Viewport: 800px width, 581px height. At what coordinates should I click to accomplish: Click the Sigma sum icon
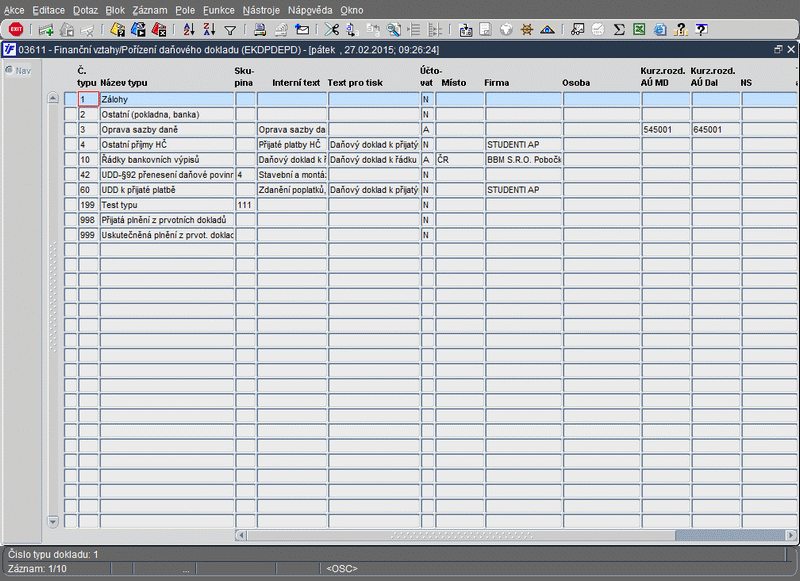[x=619, y=30]
